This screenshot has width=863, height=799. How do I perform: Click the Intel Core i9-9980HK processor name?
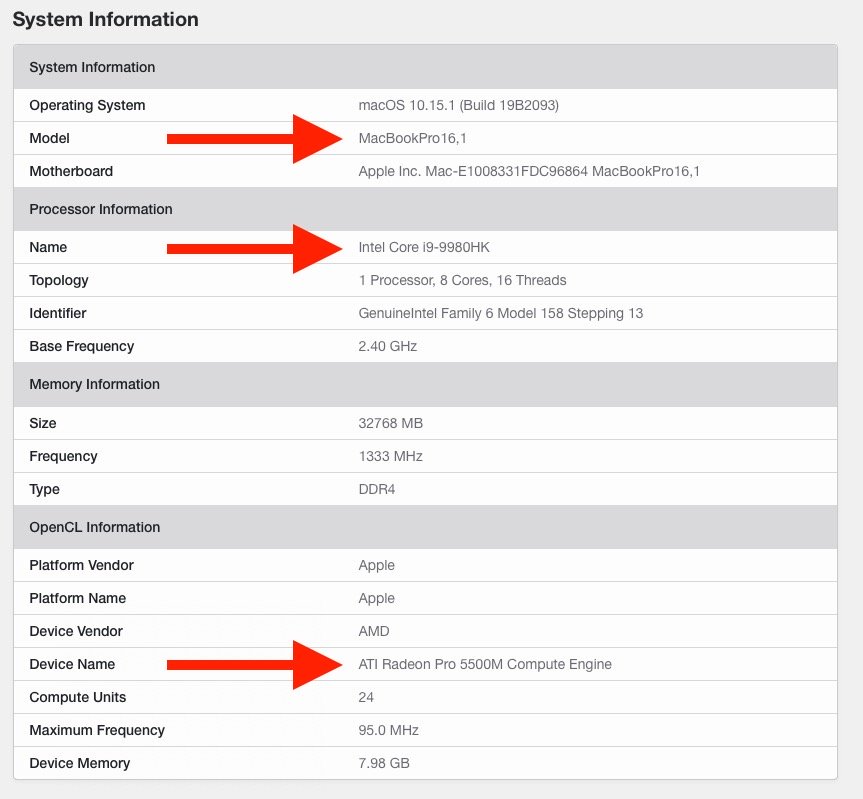coord(424,247)
